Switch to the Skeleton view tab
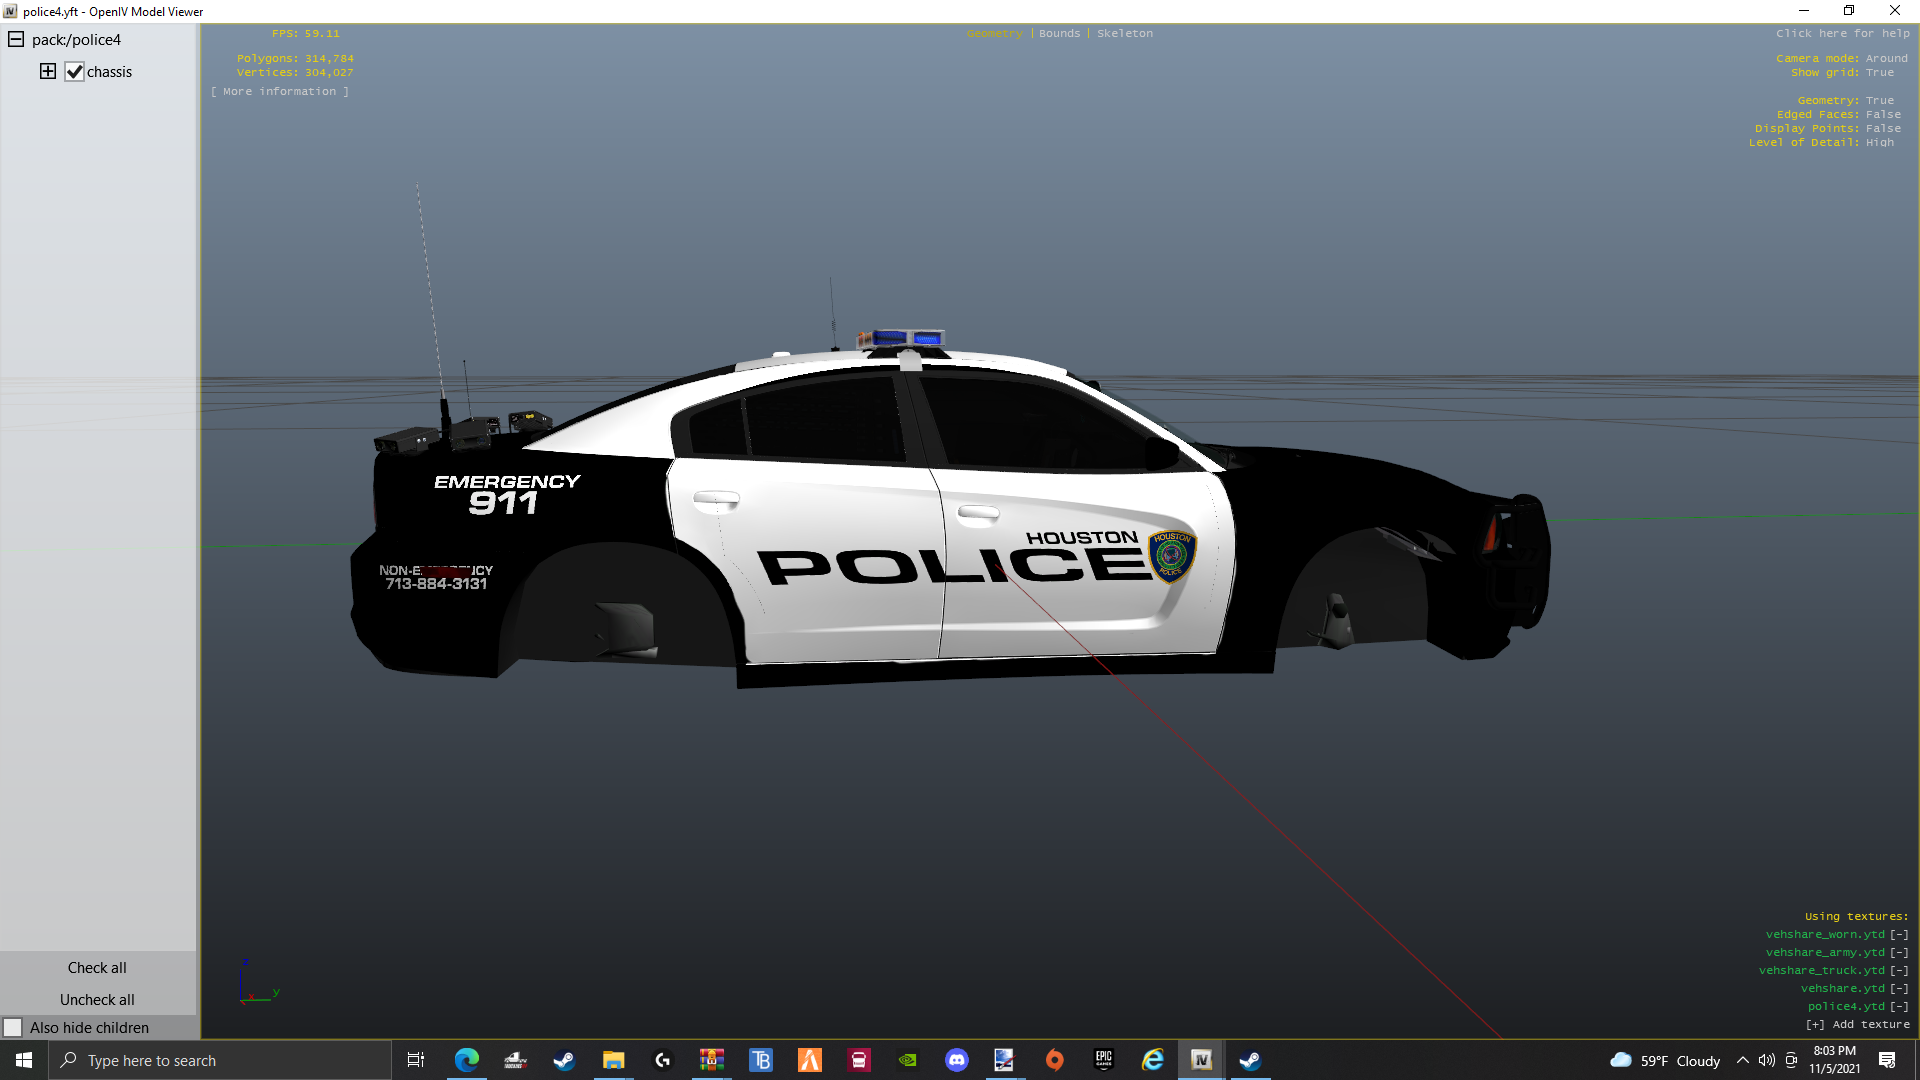 click(1124, 33)
